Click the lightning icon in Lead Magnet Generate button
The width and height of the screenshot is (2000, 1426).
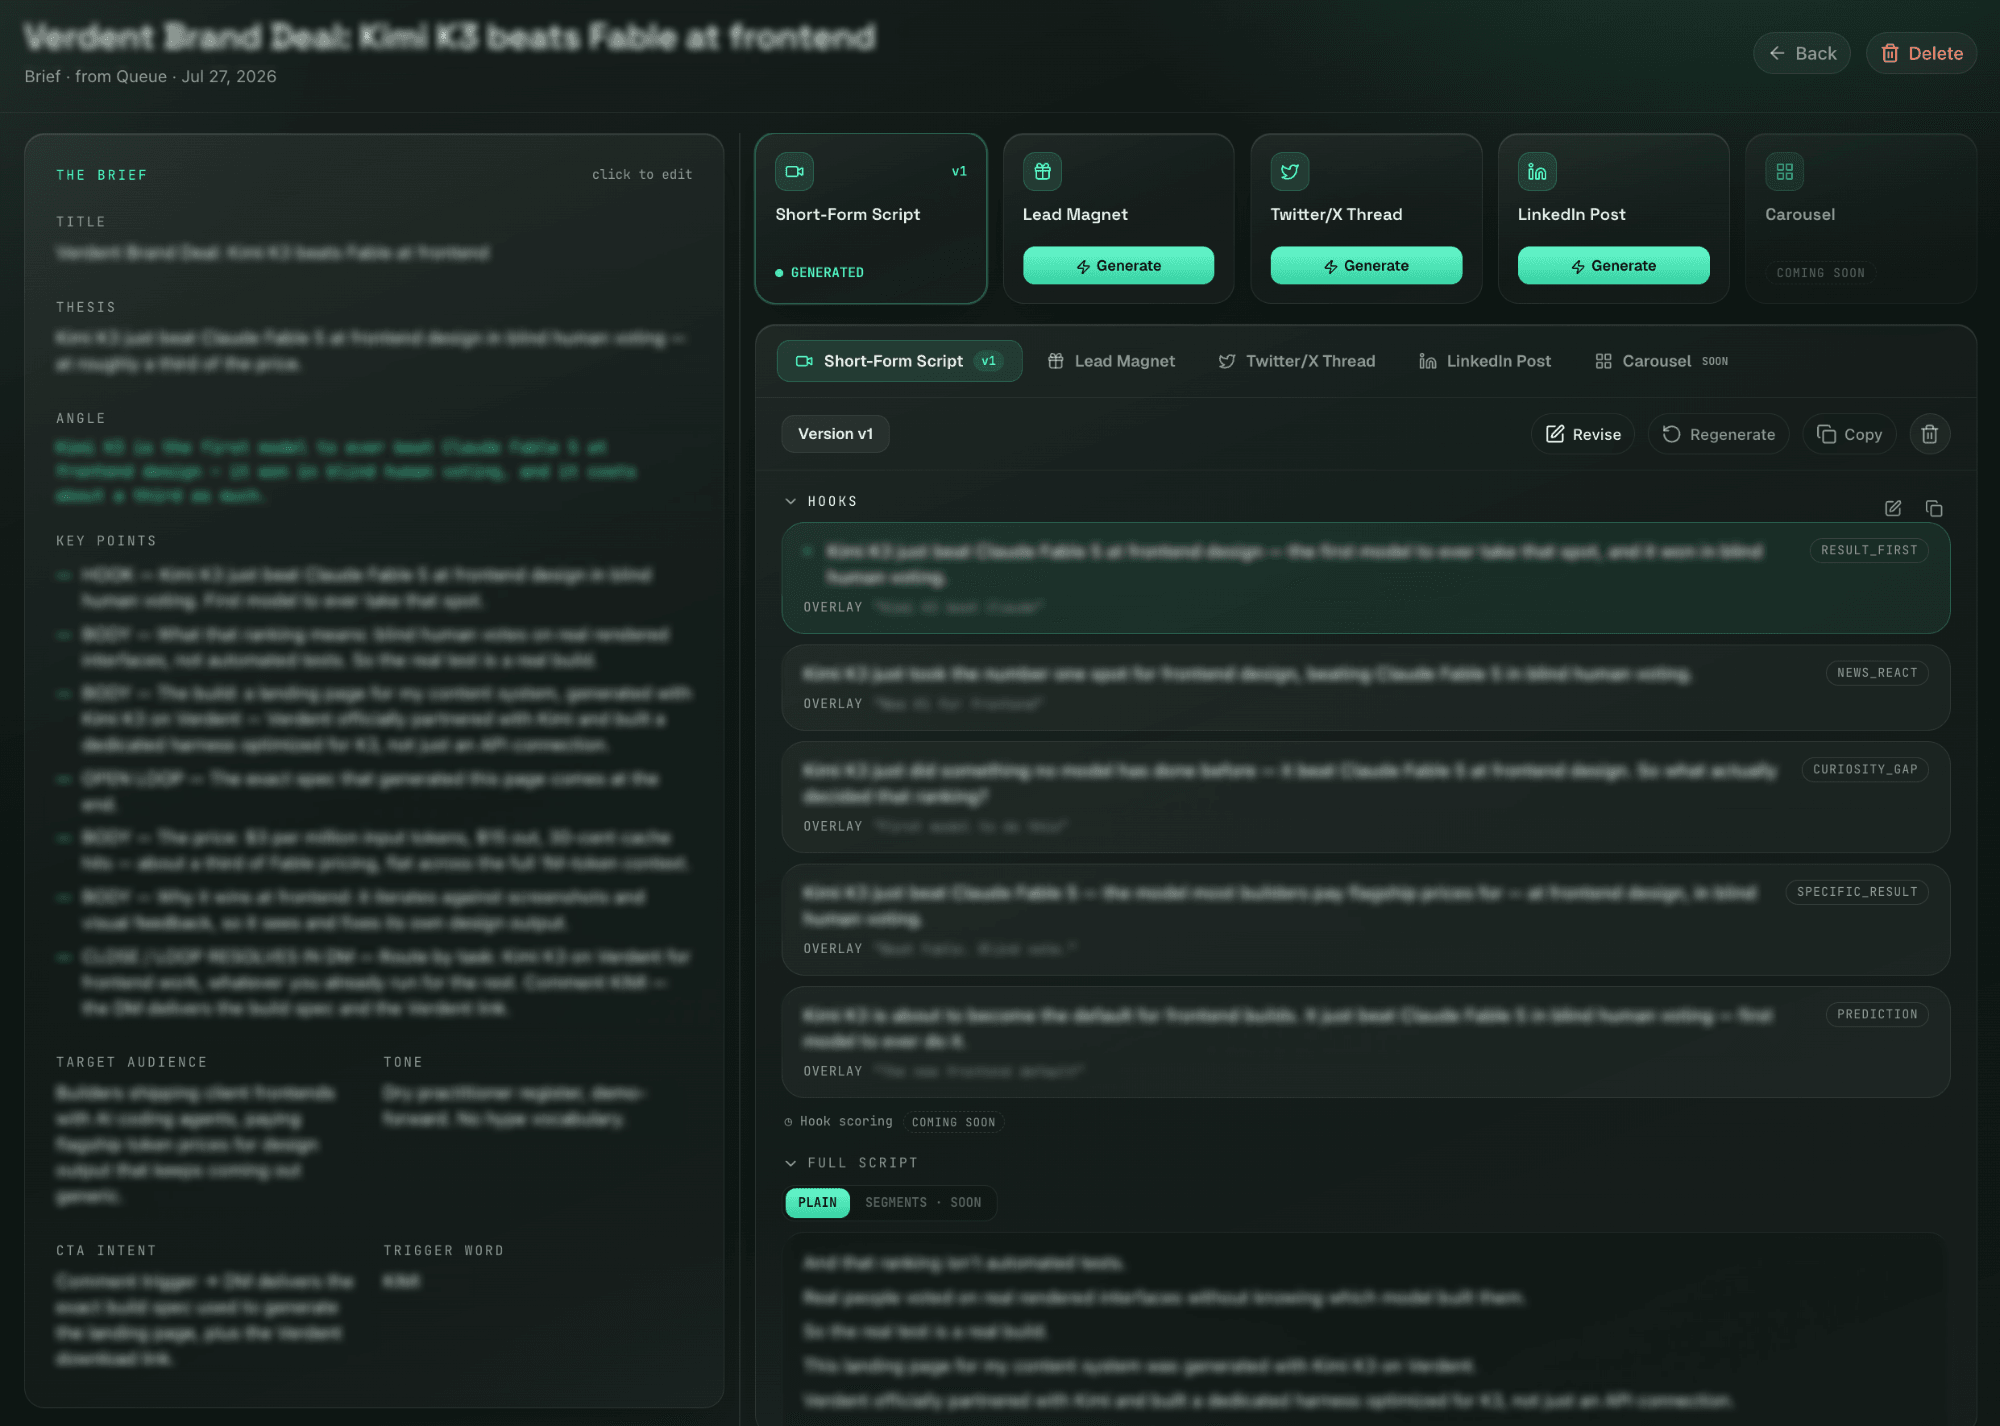[1083, 266]
